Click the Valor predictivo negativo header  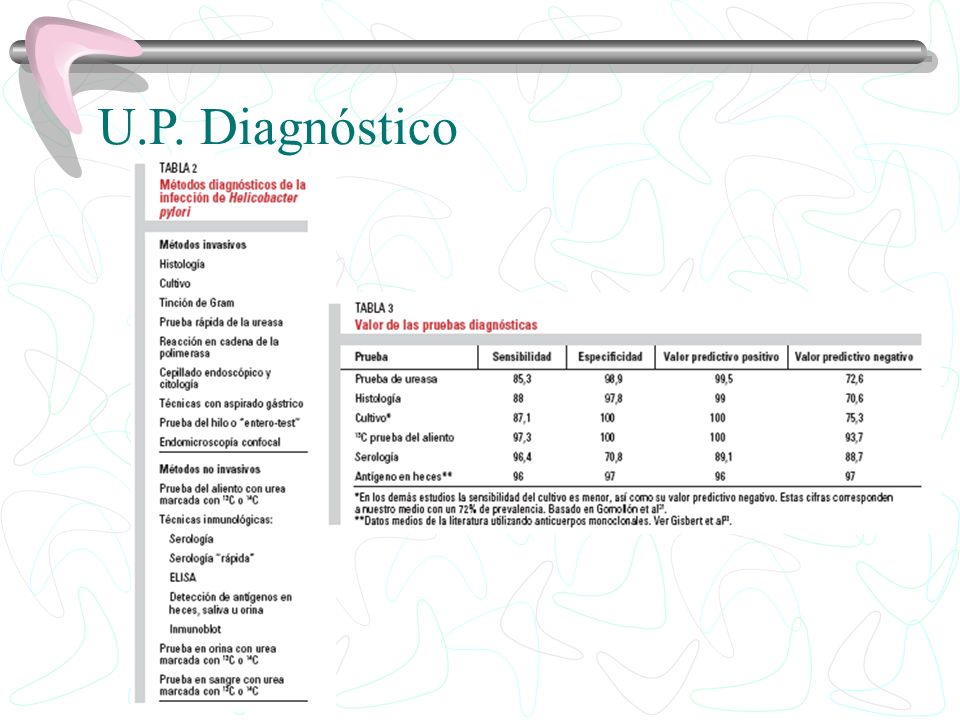point(853,357)
